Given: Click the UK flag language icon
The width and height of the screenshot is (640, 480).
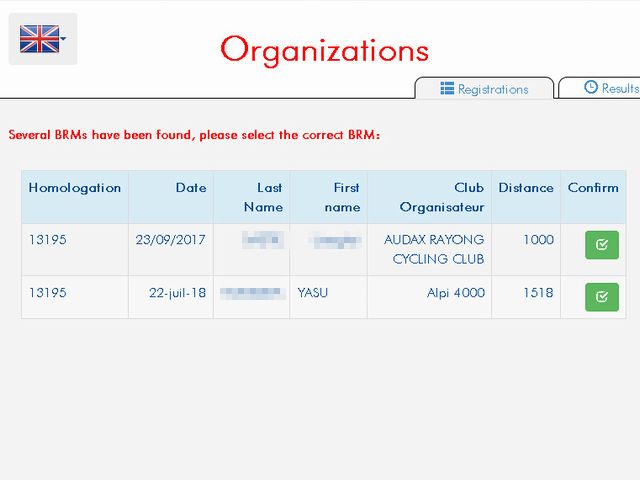Looking at the screenshot, I should tap(39, 39).
